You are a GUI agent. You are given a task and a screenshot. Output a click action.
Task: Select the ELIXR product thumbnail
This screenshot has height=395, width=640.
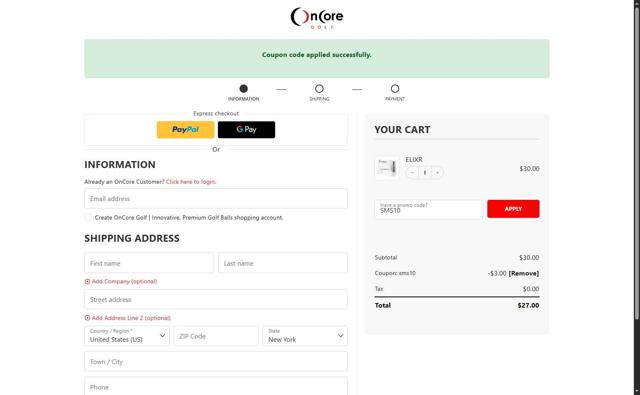[x=387, y=168]
